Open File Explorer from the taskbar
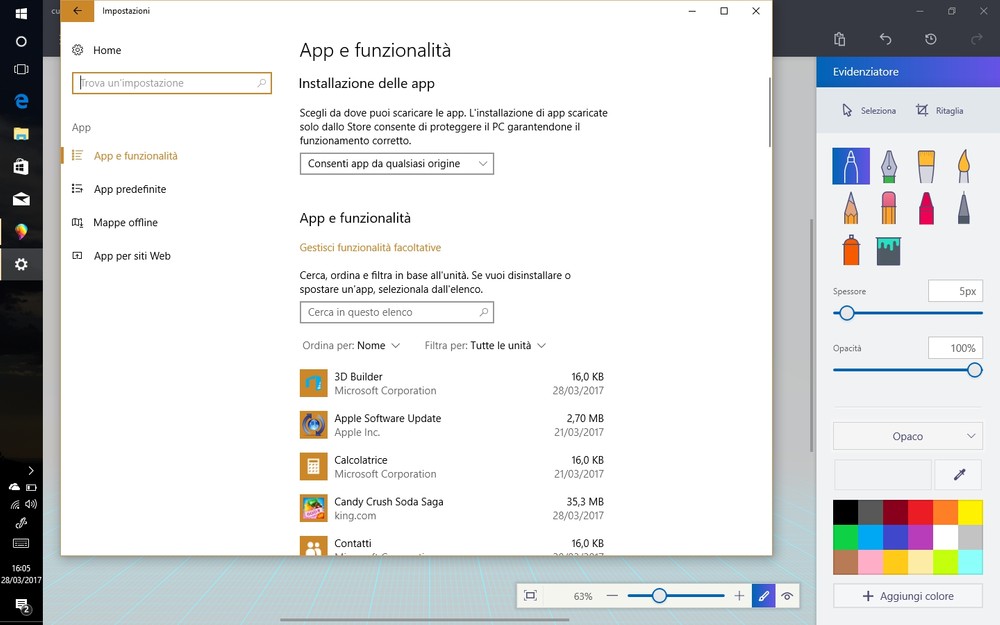This screenshot has height=625, width=1000. [x=21, y=133]
